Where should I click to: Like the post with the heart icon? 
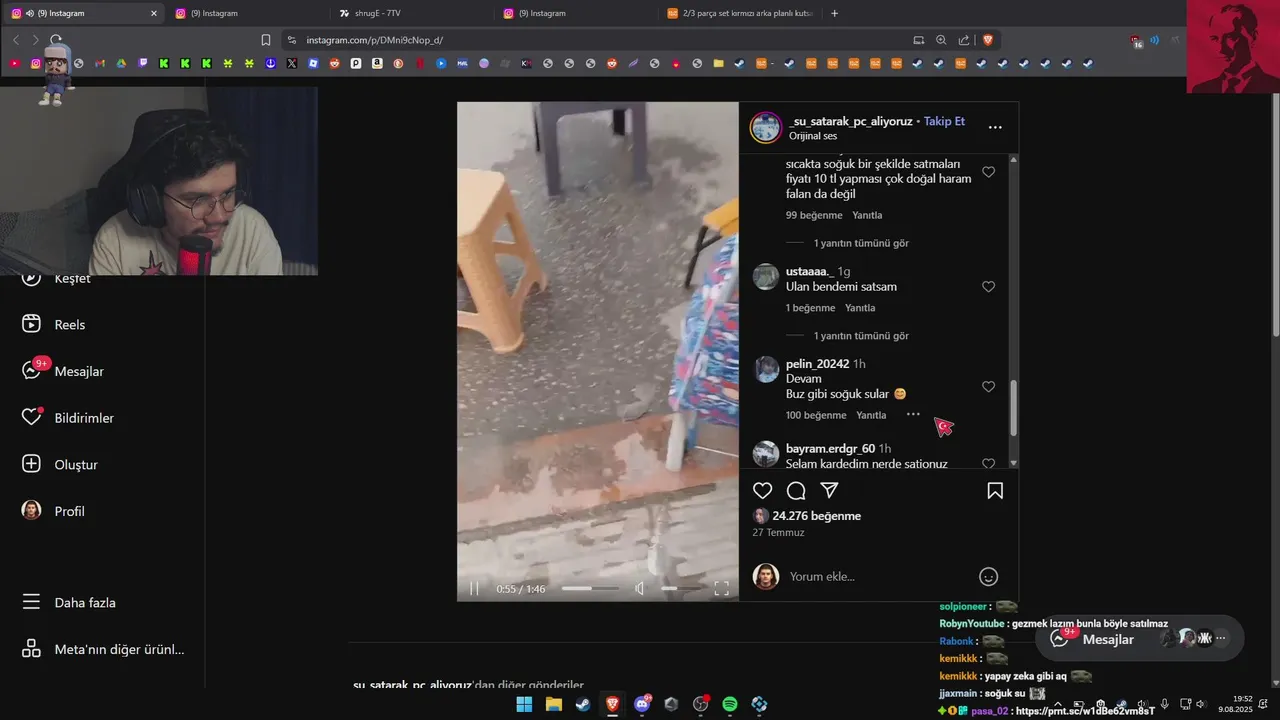coord(763,491)
